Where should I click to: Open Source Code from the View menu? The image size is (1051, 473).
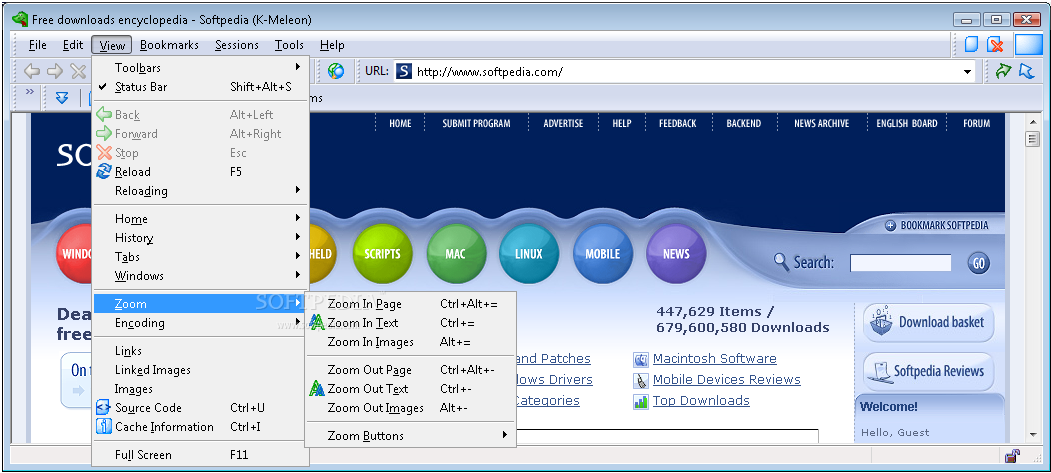tap(200, 407)
